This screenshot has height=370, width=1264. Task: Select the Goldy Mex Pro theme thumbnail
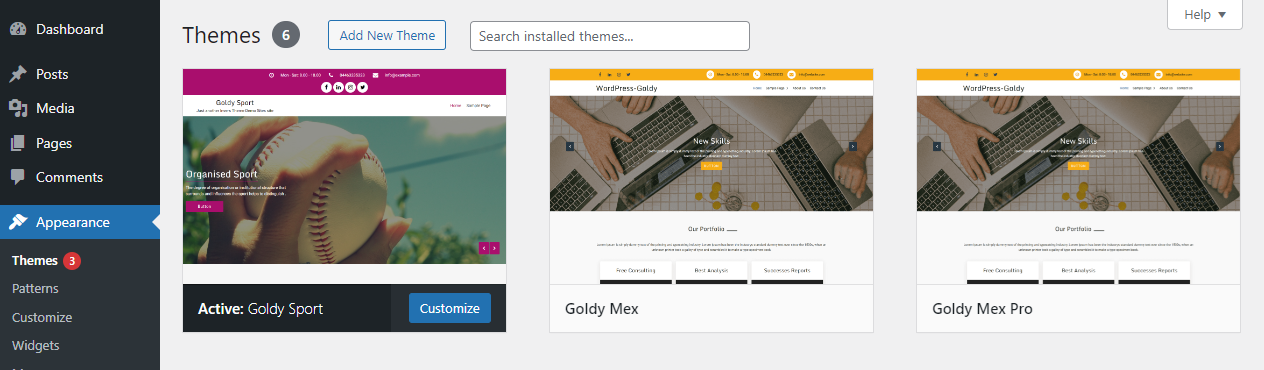pyautogui.click(x=1078, y=177)
